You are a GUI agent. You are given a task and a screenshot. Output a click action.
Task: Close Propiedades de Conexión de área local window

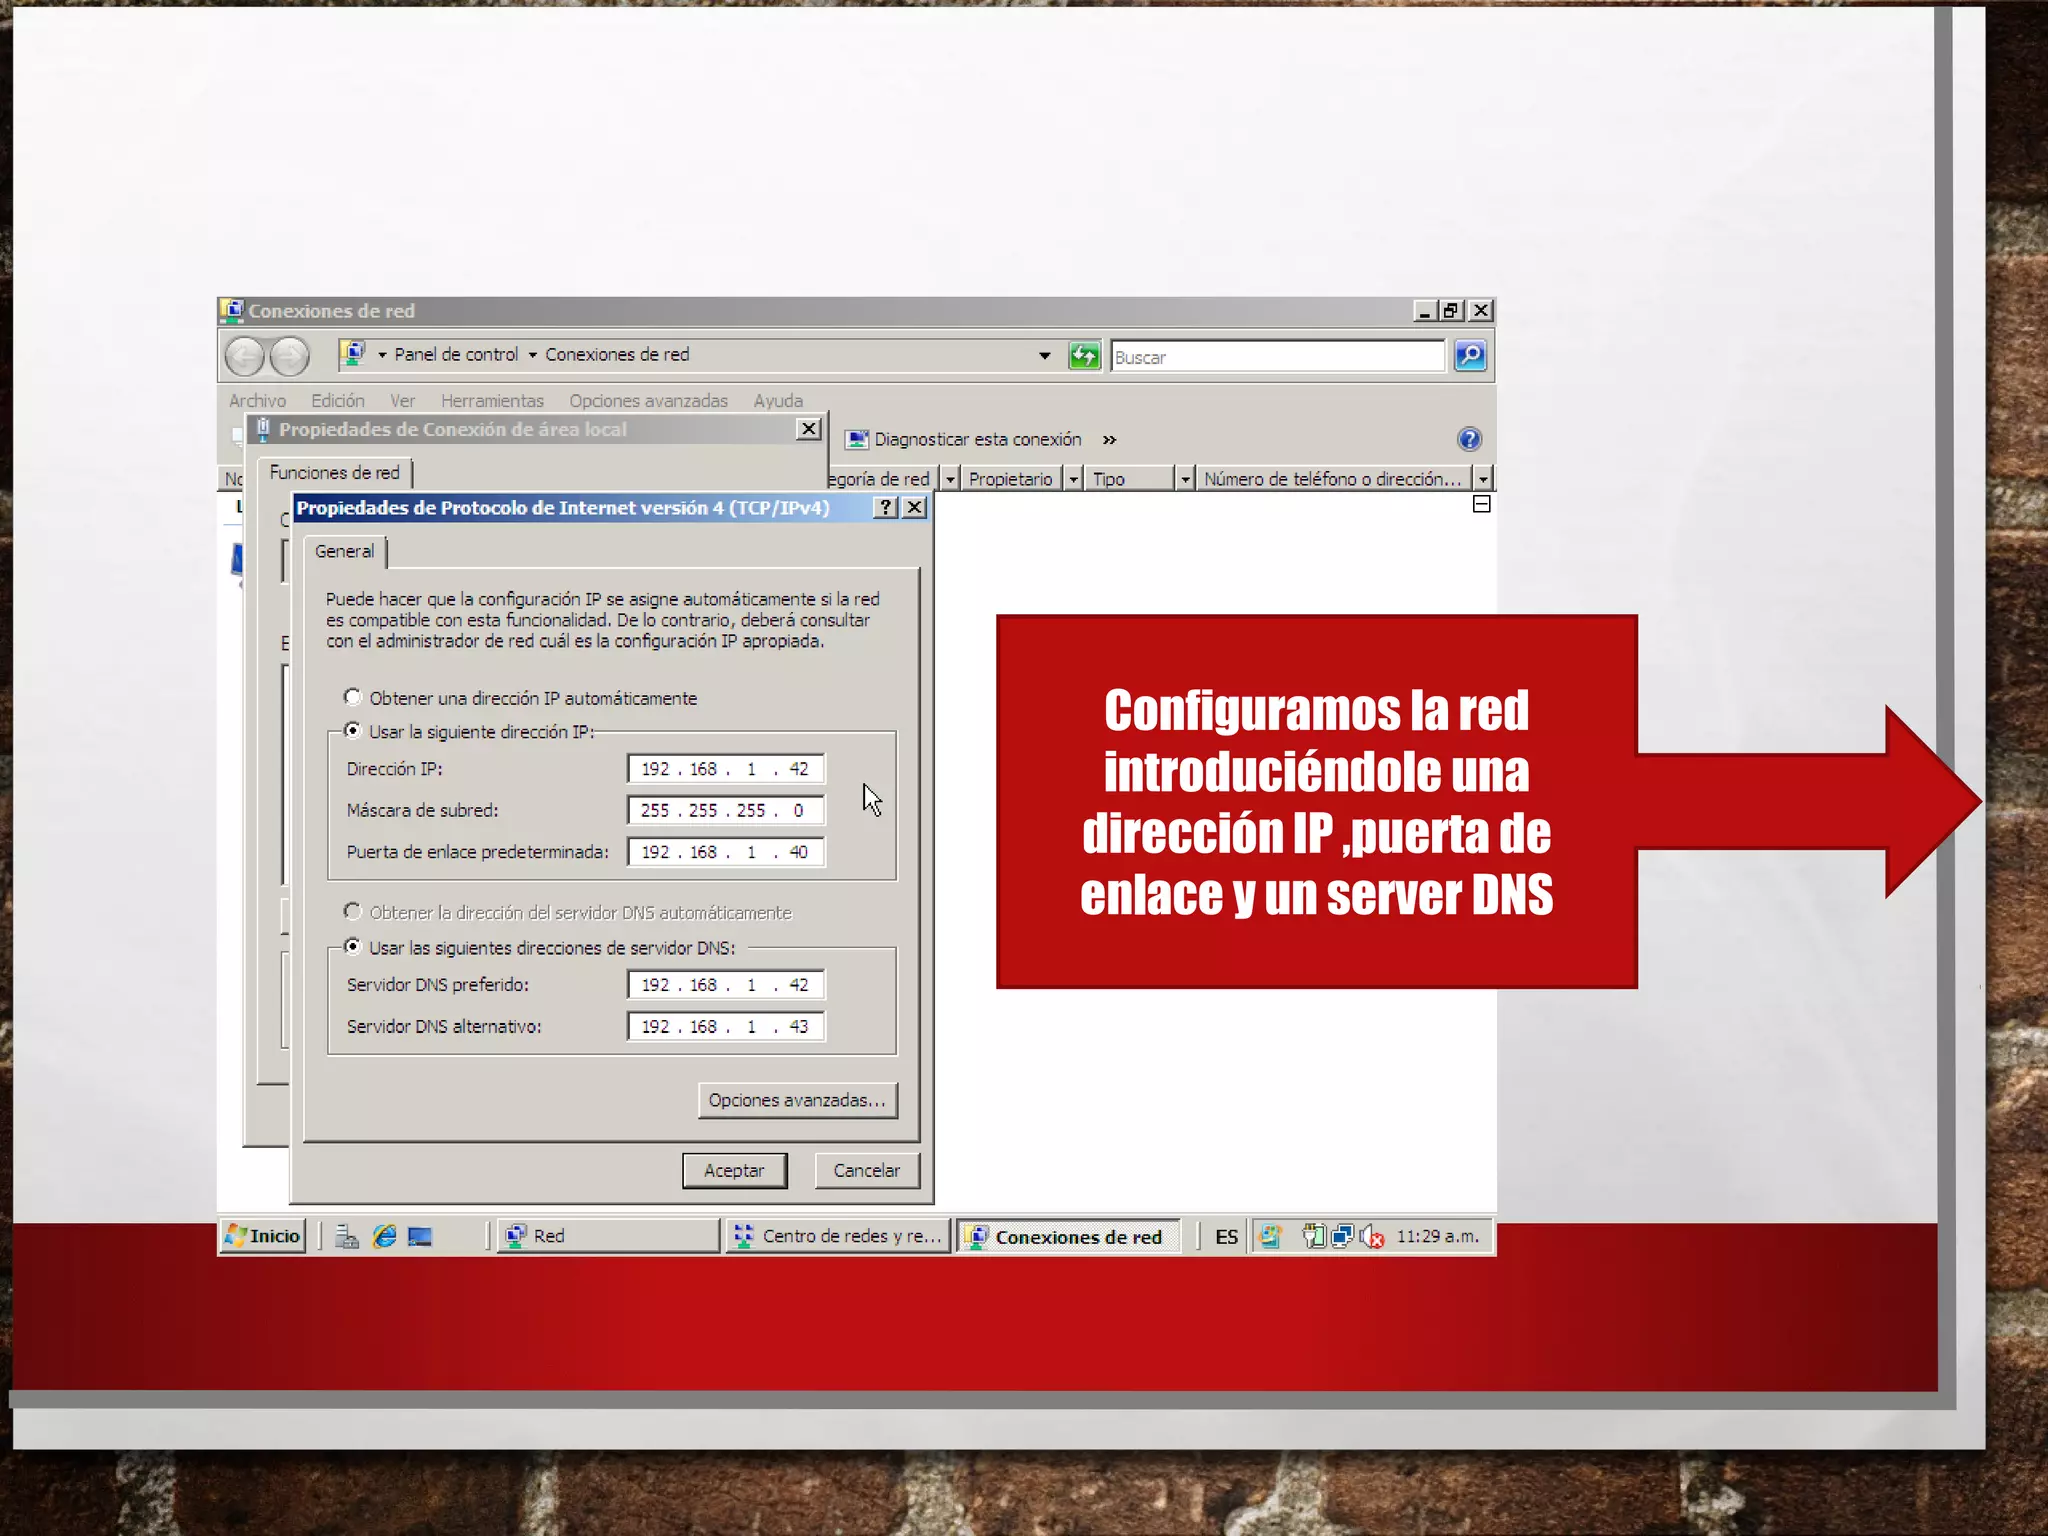click(808, 429)
